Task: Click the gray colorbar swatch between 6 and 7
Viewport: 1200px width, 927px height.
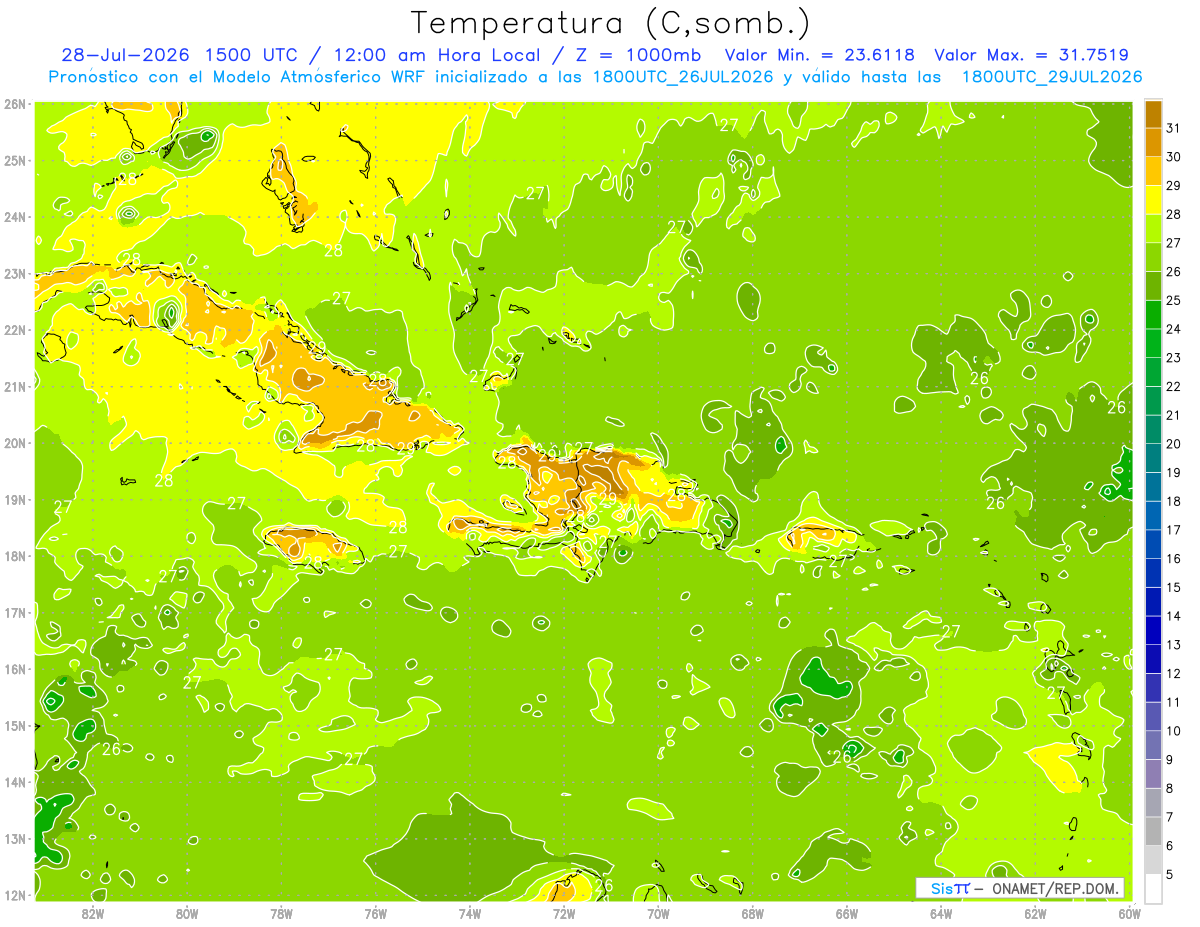Action: [x=1153, y=831]
